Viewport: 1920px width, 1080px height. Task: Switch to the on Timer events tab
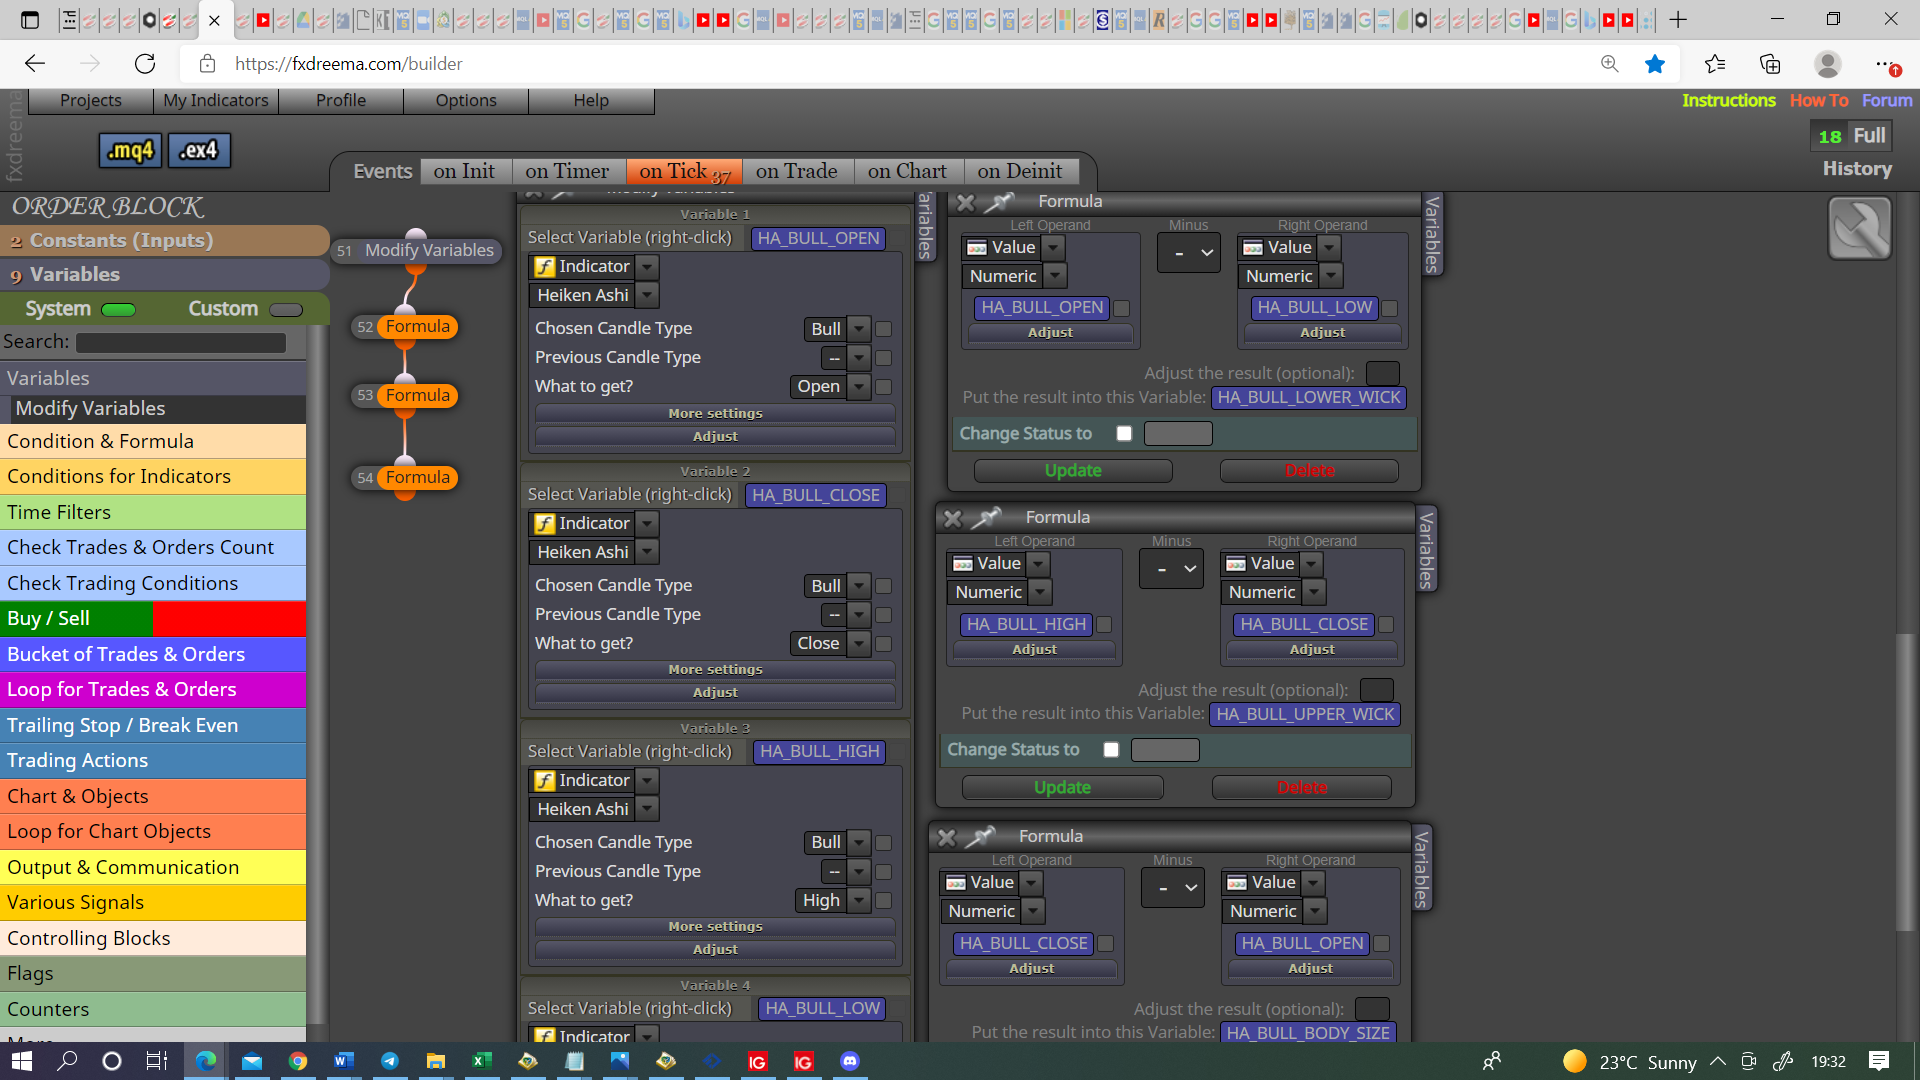[568, 171]
